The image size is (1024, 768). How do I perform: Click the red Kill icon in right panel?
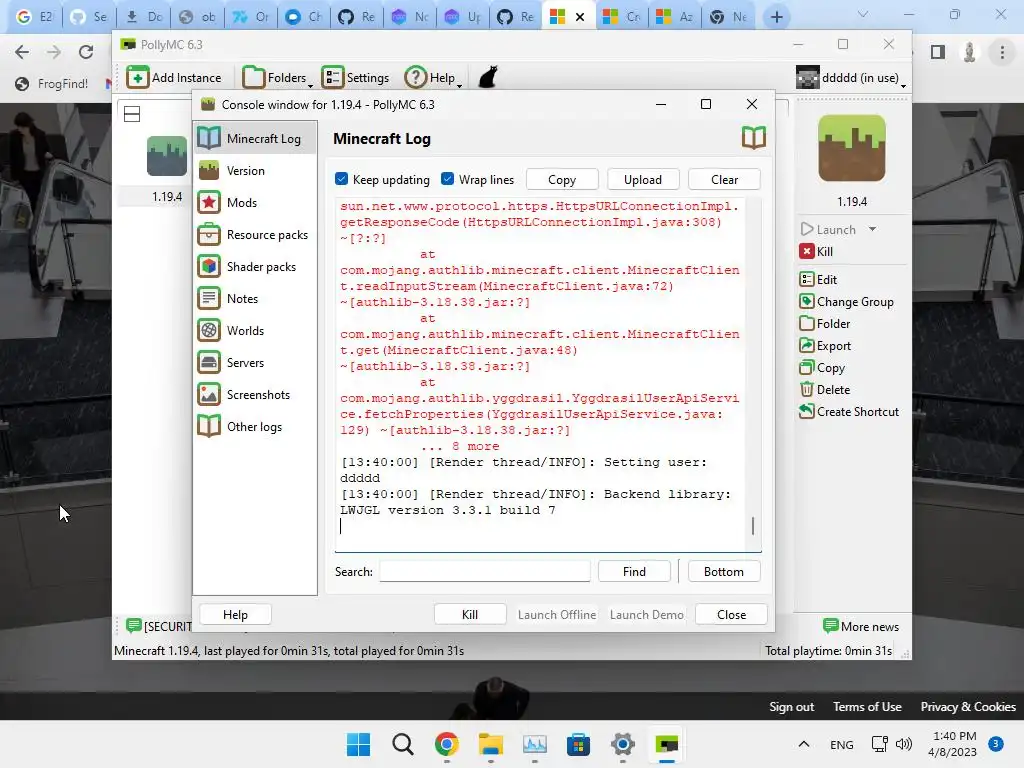click(807, 251)
